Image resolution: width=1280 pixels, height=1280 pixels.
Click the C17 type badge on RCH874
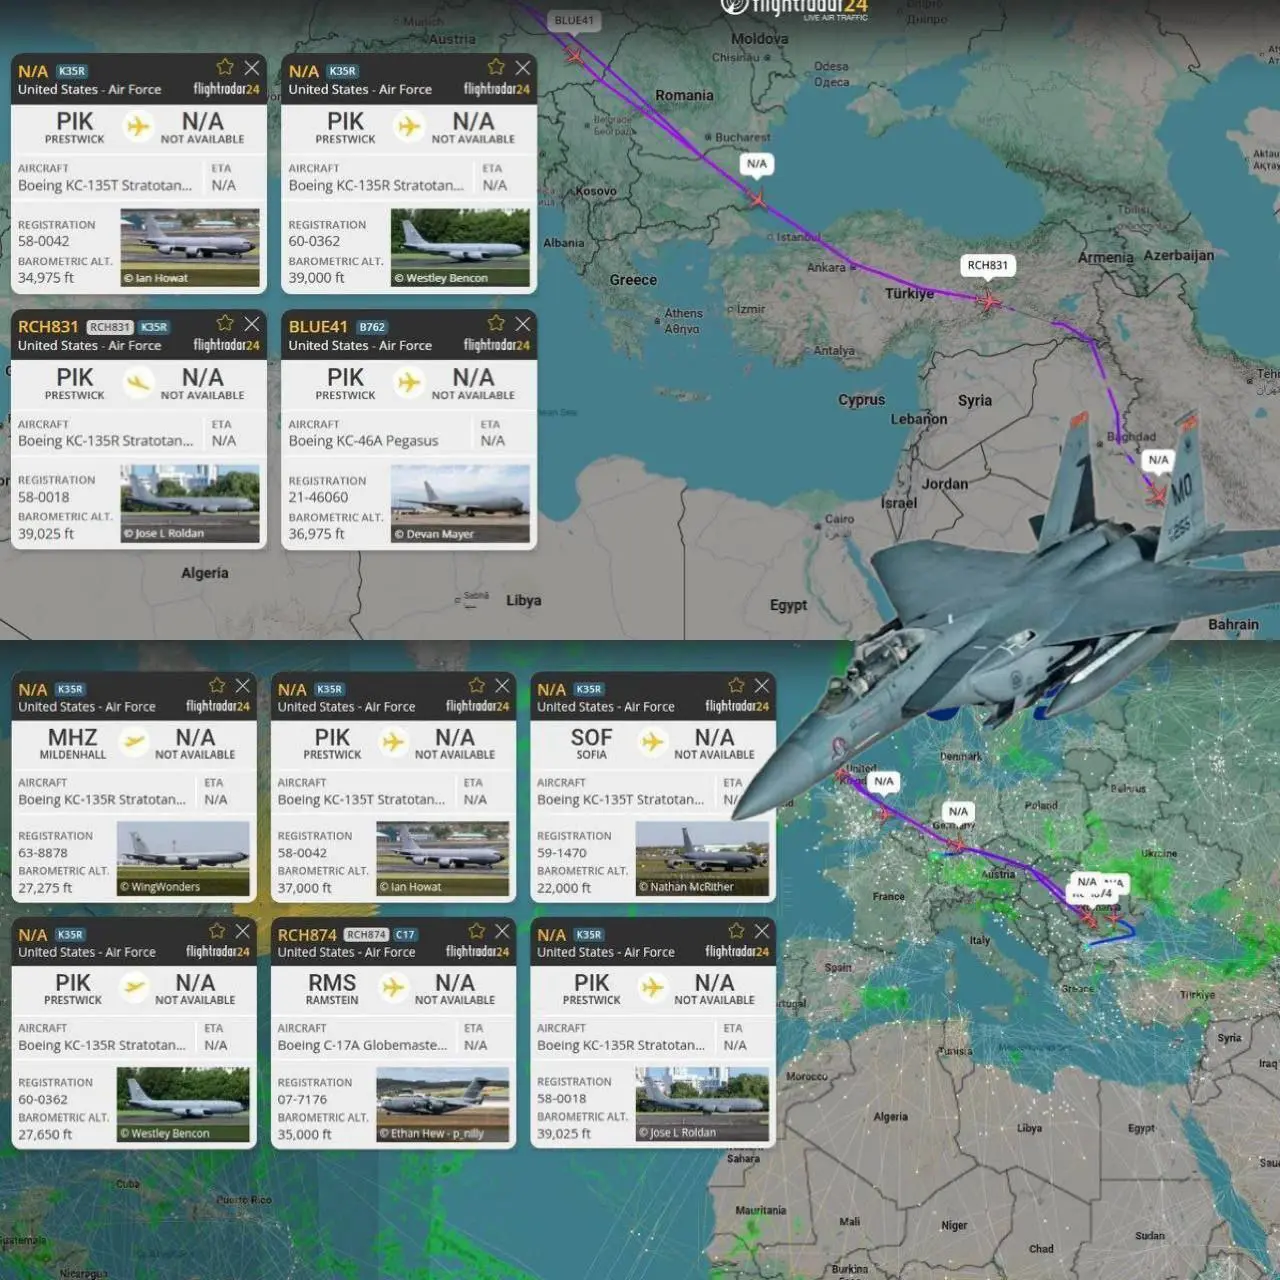pos(404,935)
